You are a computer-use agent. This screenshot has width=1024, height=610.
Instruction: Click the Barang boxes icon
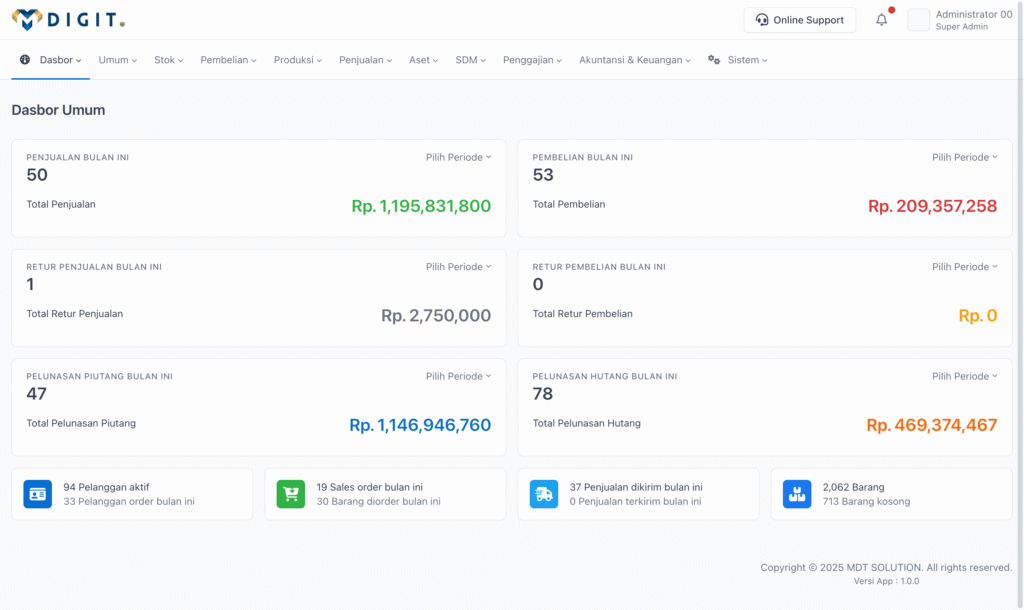tap(797, 494)
